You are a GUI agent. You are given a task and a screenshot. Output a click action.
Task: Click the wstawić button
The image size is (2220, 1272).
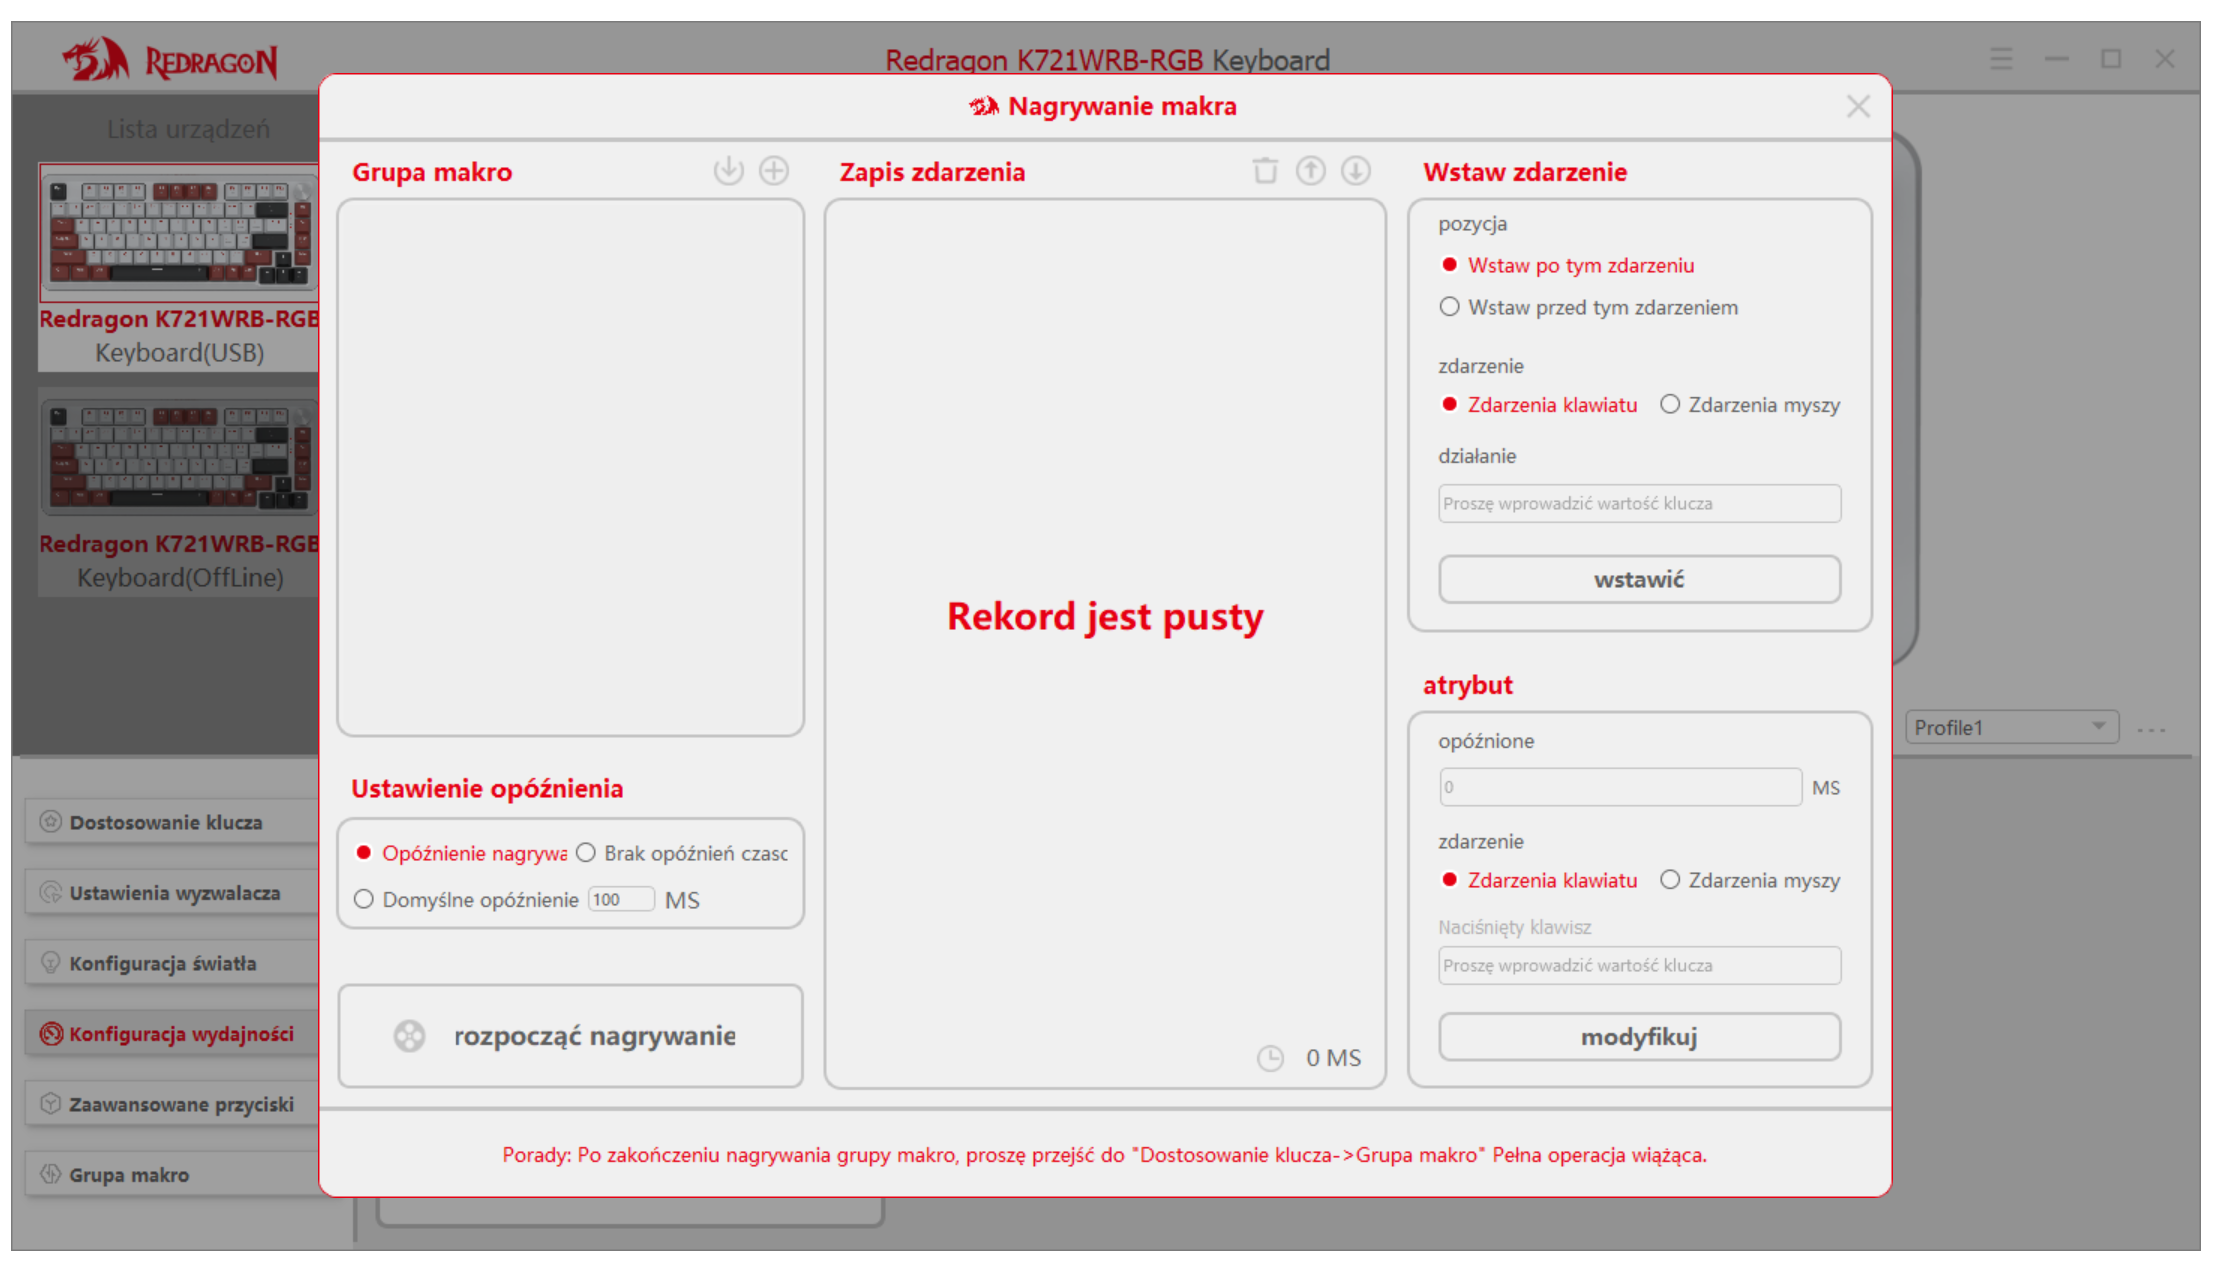click(1638, 579)
